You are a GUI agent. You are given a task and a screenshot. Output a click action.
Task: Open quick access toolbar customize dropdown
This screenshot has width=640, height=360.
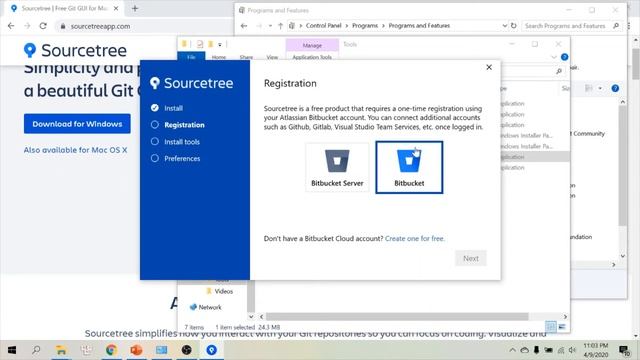click(x=220, y=44)
